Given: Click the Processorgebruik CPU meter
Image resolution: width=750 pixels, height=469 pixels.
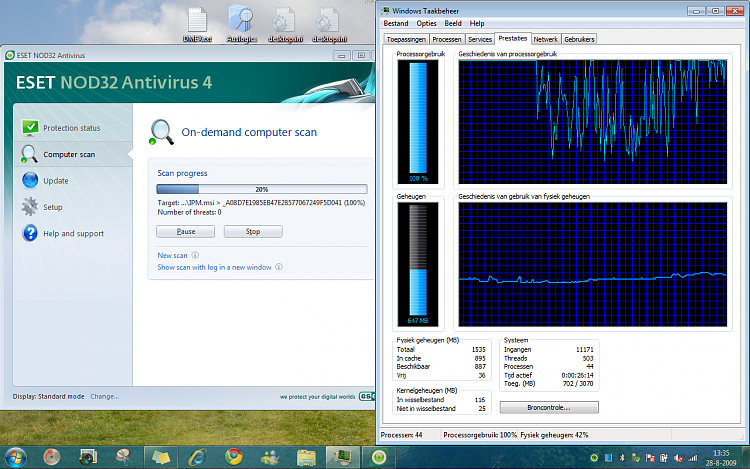Looking at the screenshot, I should point(418,122).
